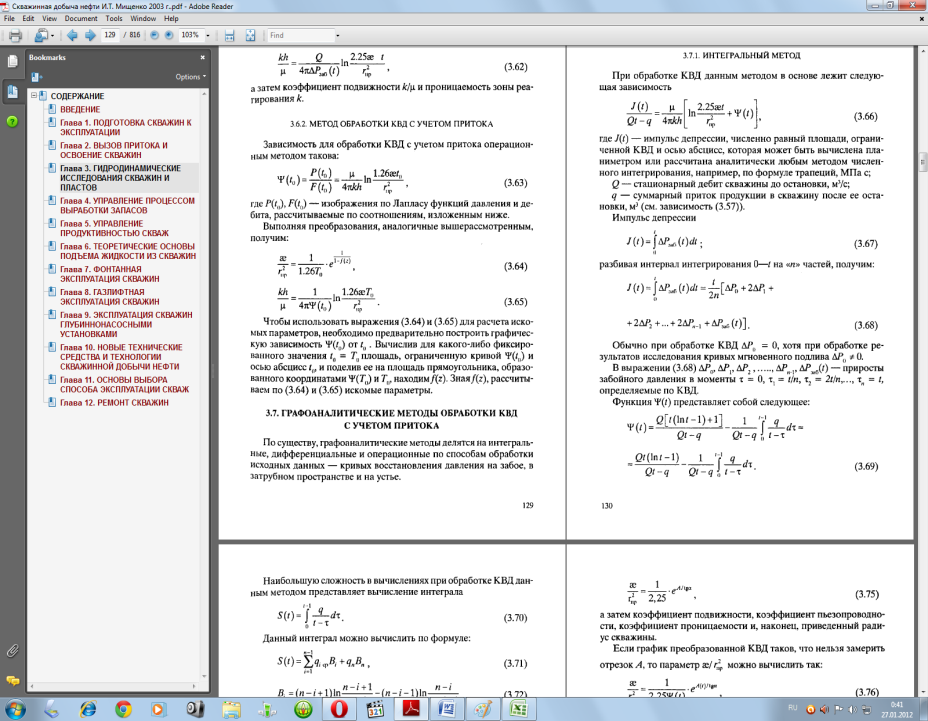Open Internet Explorer from taskbar
The image size is (928, 721).
coord(88,709)
